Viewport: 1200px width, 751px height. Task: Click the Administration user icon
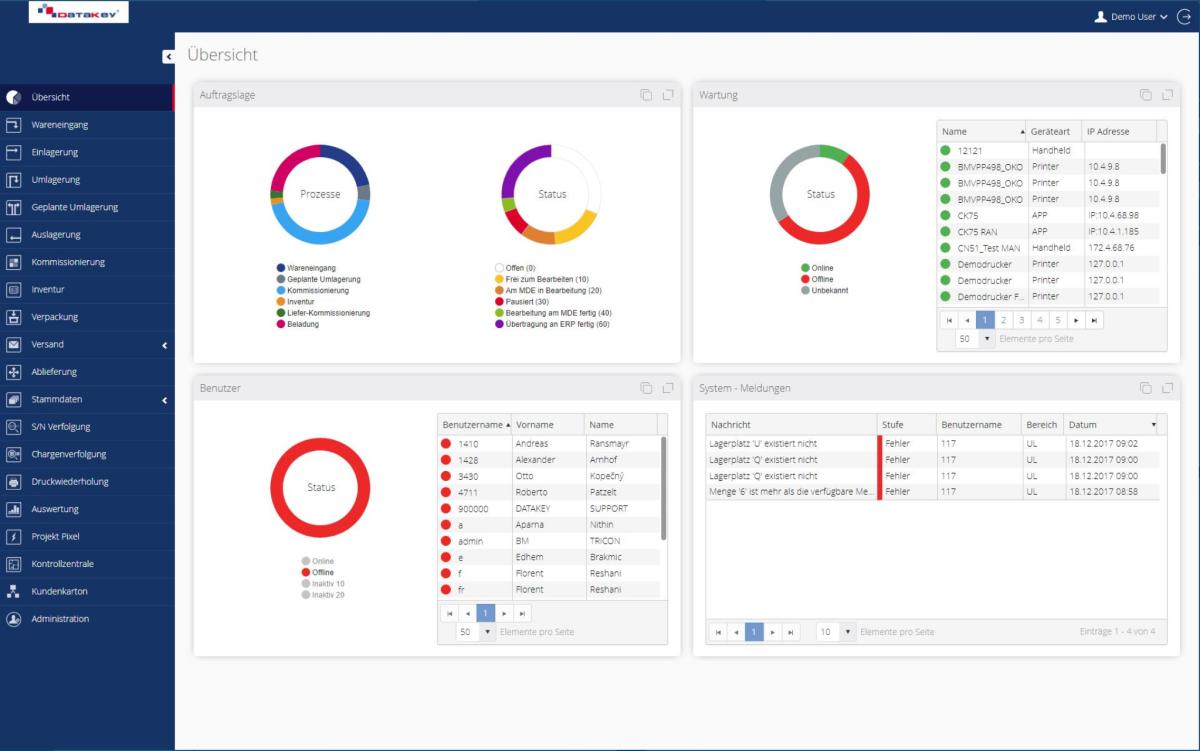(x=14, y=619)
